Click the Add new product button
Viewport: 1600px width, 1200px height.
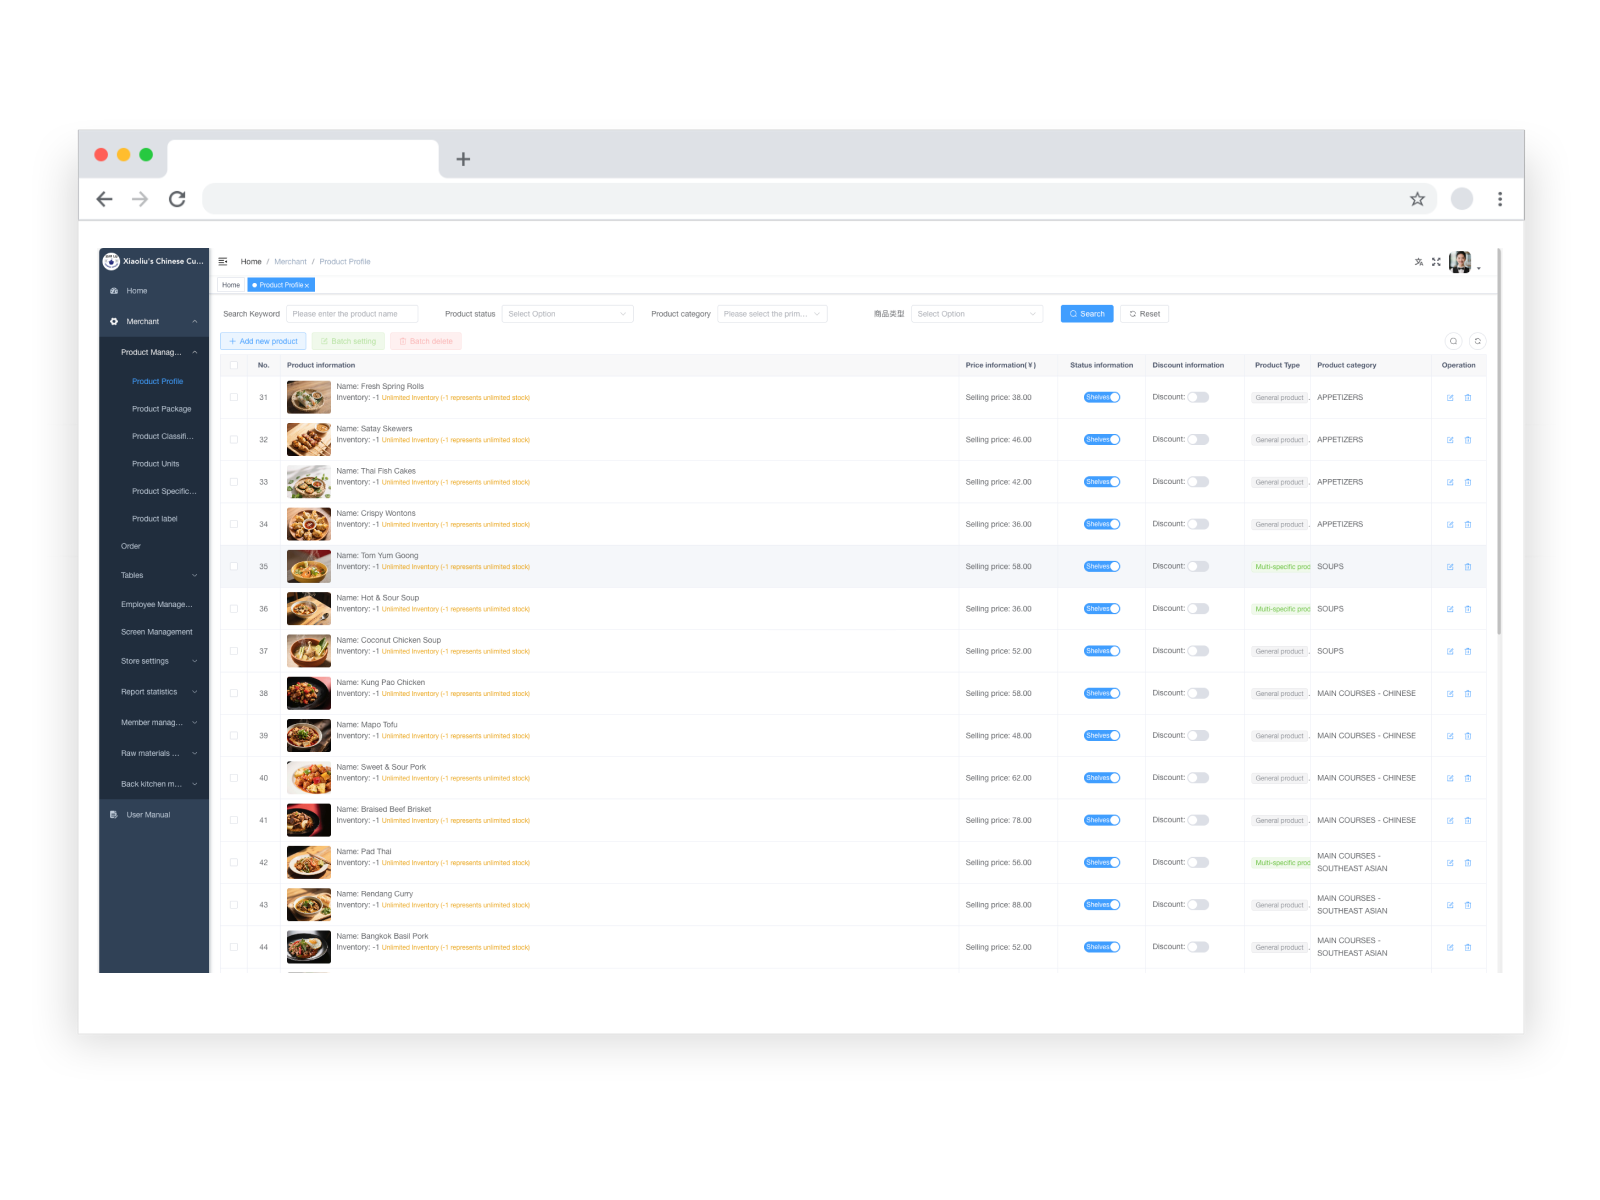point(263,341)
